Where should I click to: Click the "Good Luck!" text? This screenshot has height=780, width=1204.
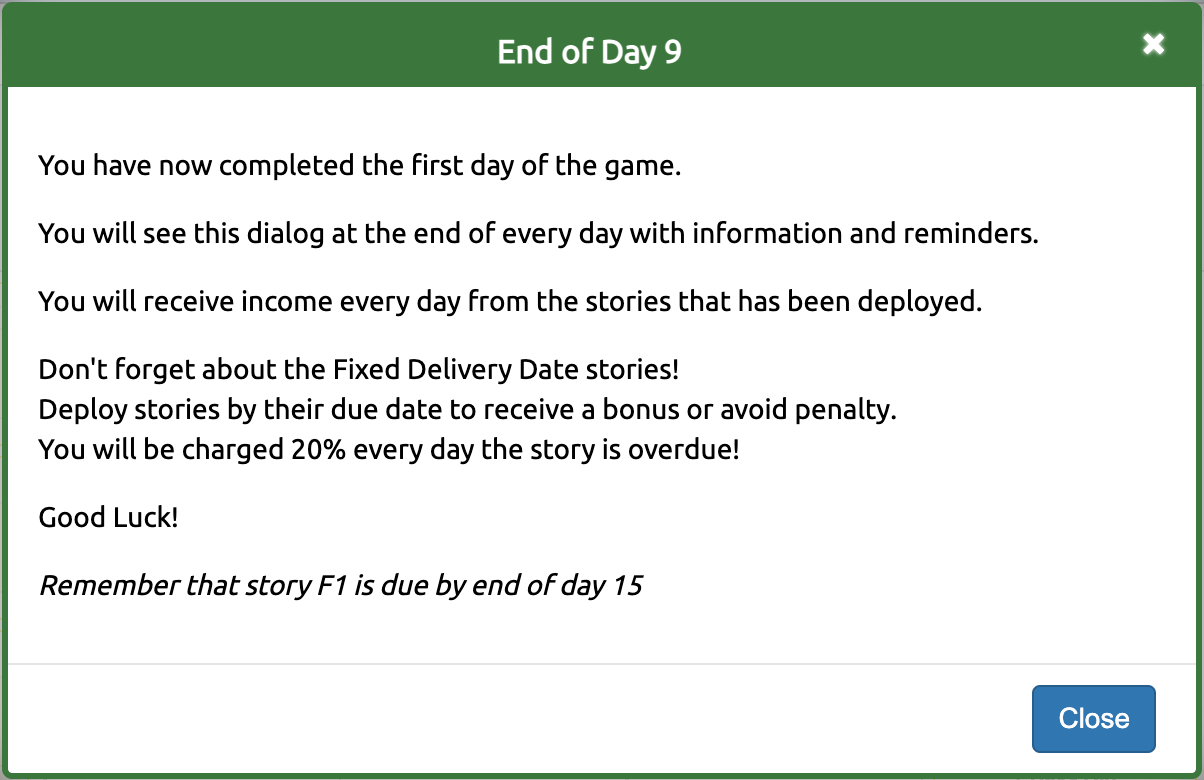click(x=108, y=517)
